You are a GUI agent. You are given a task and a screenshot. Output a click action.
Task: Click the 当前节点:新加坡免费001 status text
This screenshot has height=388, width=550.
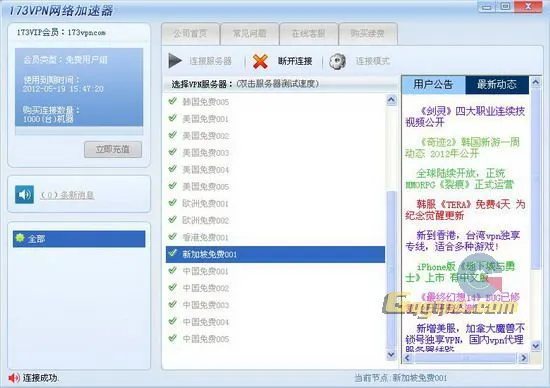401,378
